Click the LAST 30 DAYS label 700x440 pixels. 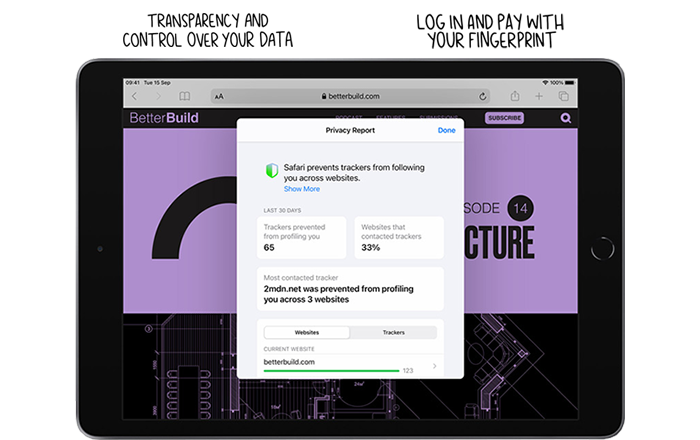tap(282, 210)
